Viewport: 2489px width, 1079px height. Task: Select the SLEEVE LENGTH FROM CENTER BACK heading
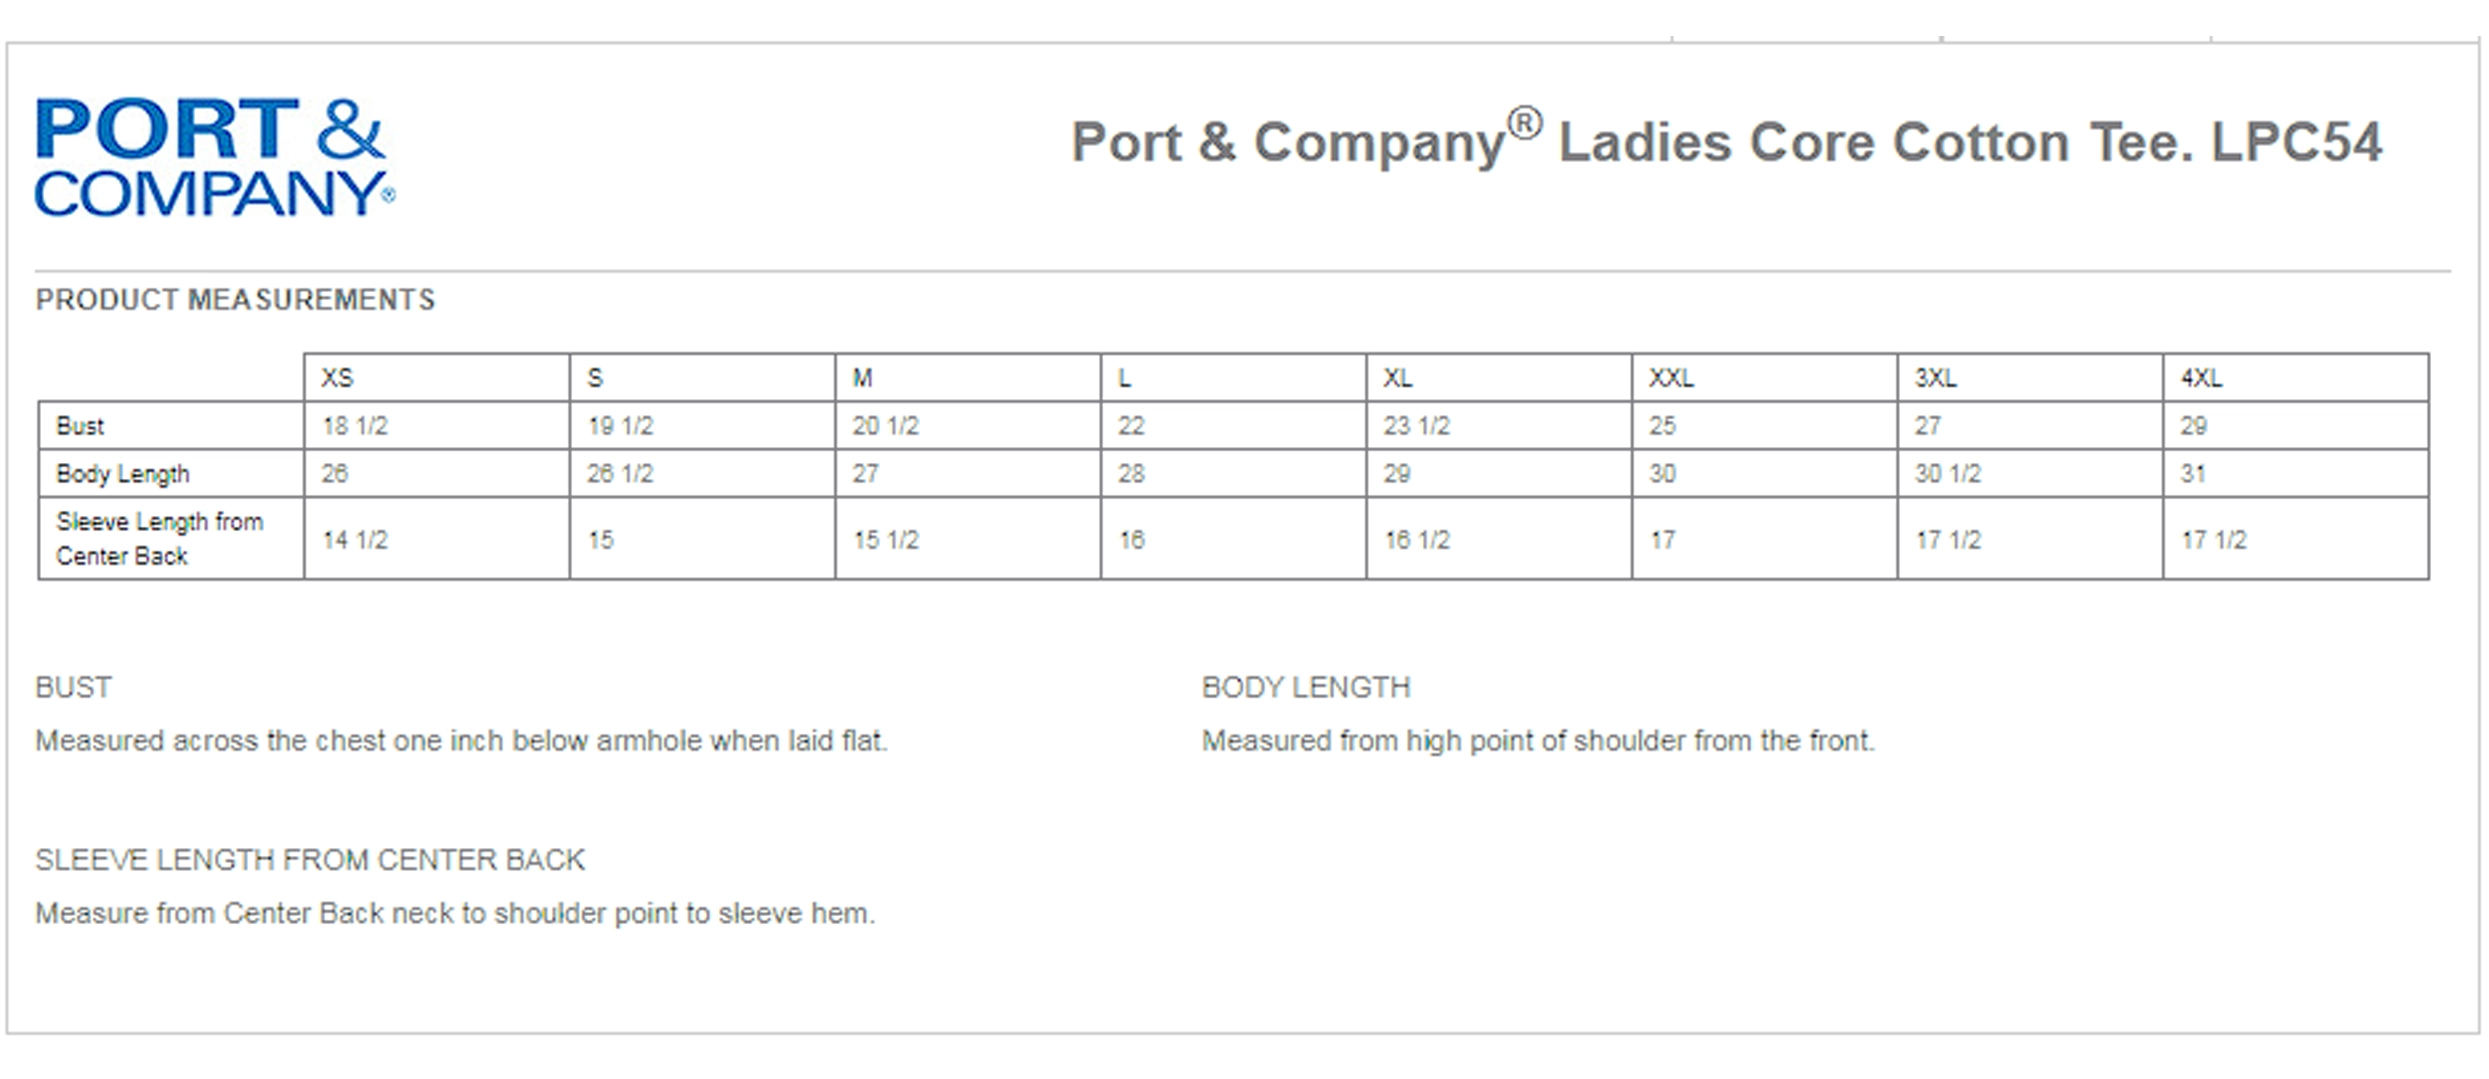tap(310, 860)
